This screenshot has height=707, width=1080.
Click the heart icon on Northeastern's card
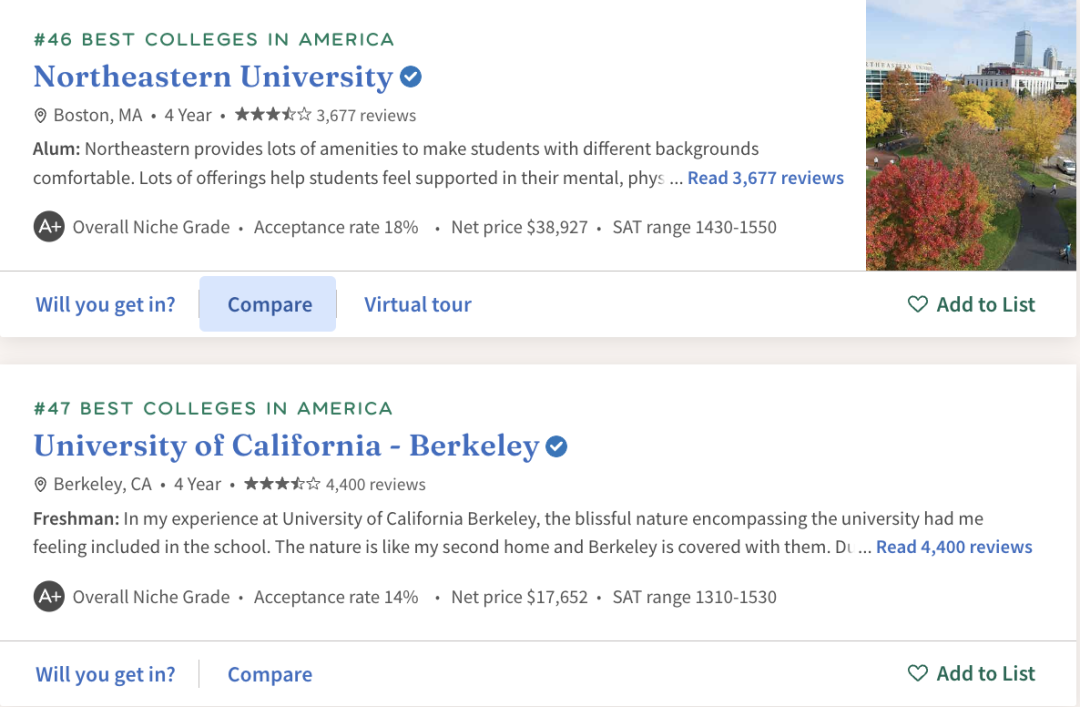(917, 304)
